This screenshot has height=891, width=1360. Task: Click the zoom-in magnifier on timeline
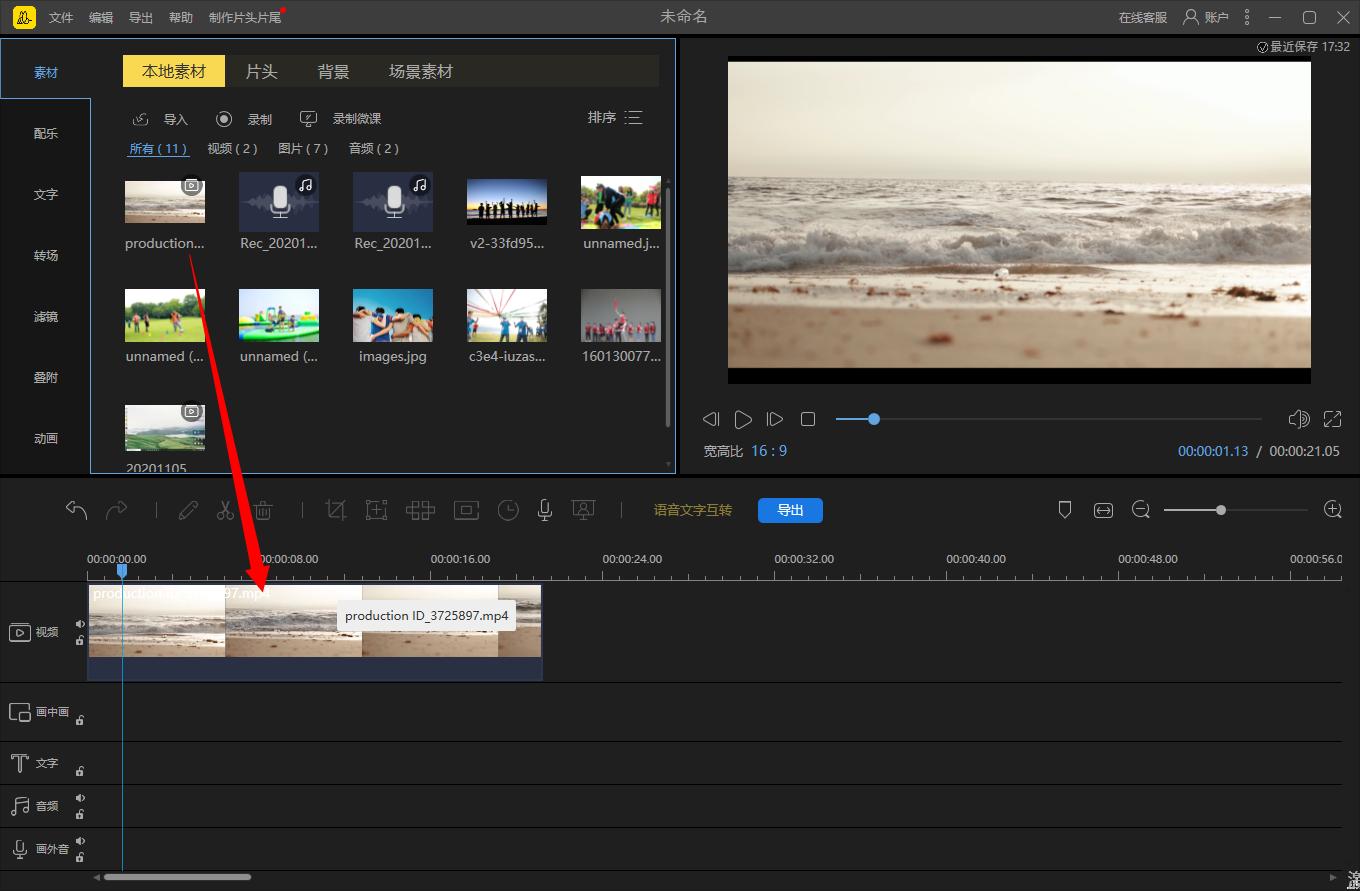(1332, 510)
